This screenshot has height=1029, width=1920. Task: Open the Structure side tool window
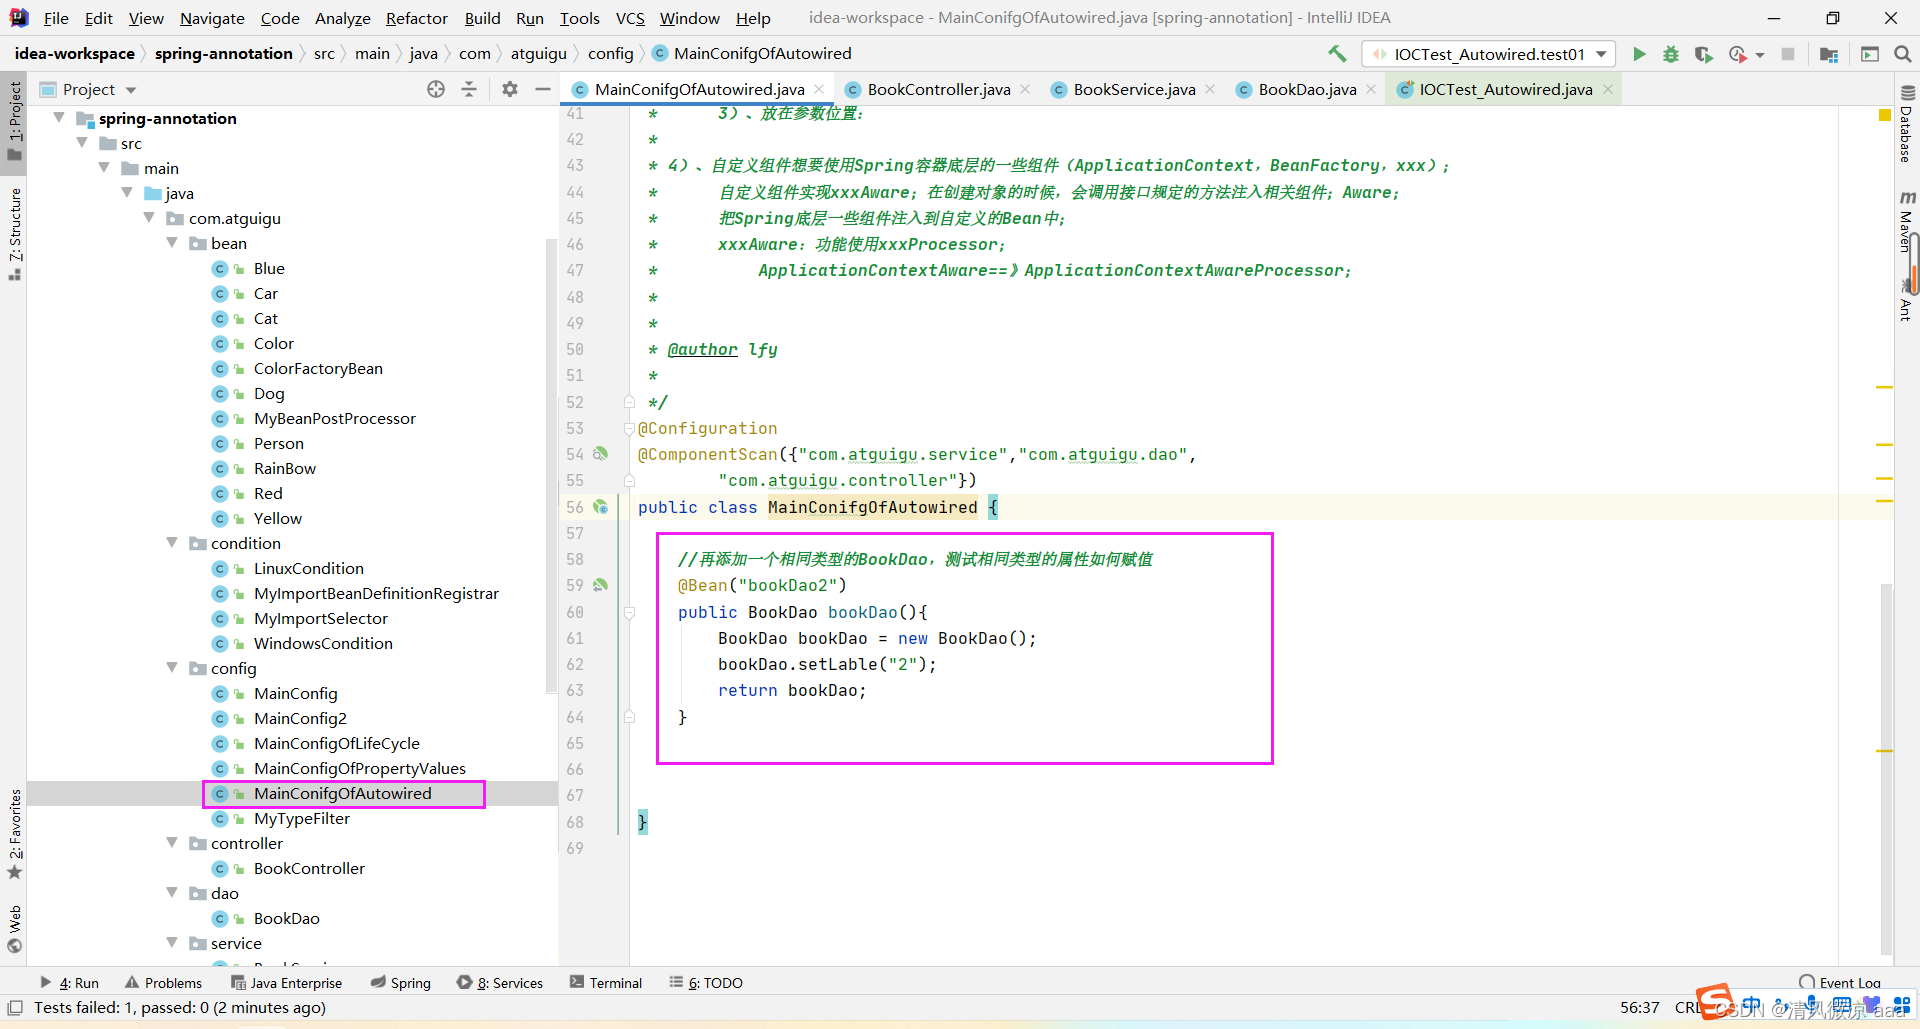[x=14, y=234]
